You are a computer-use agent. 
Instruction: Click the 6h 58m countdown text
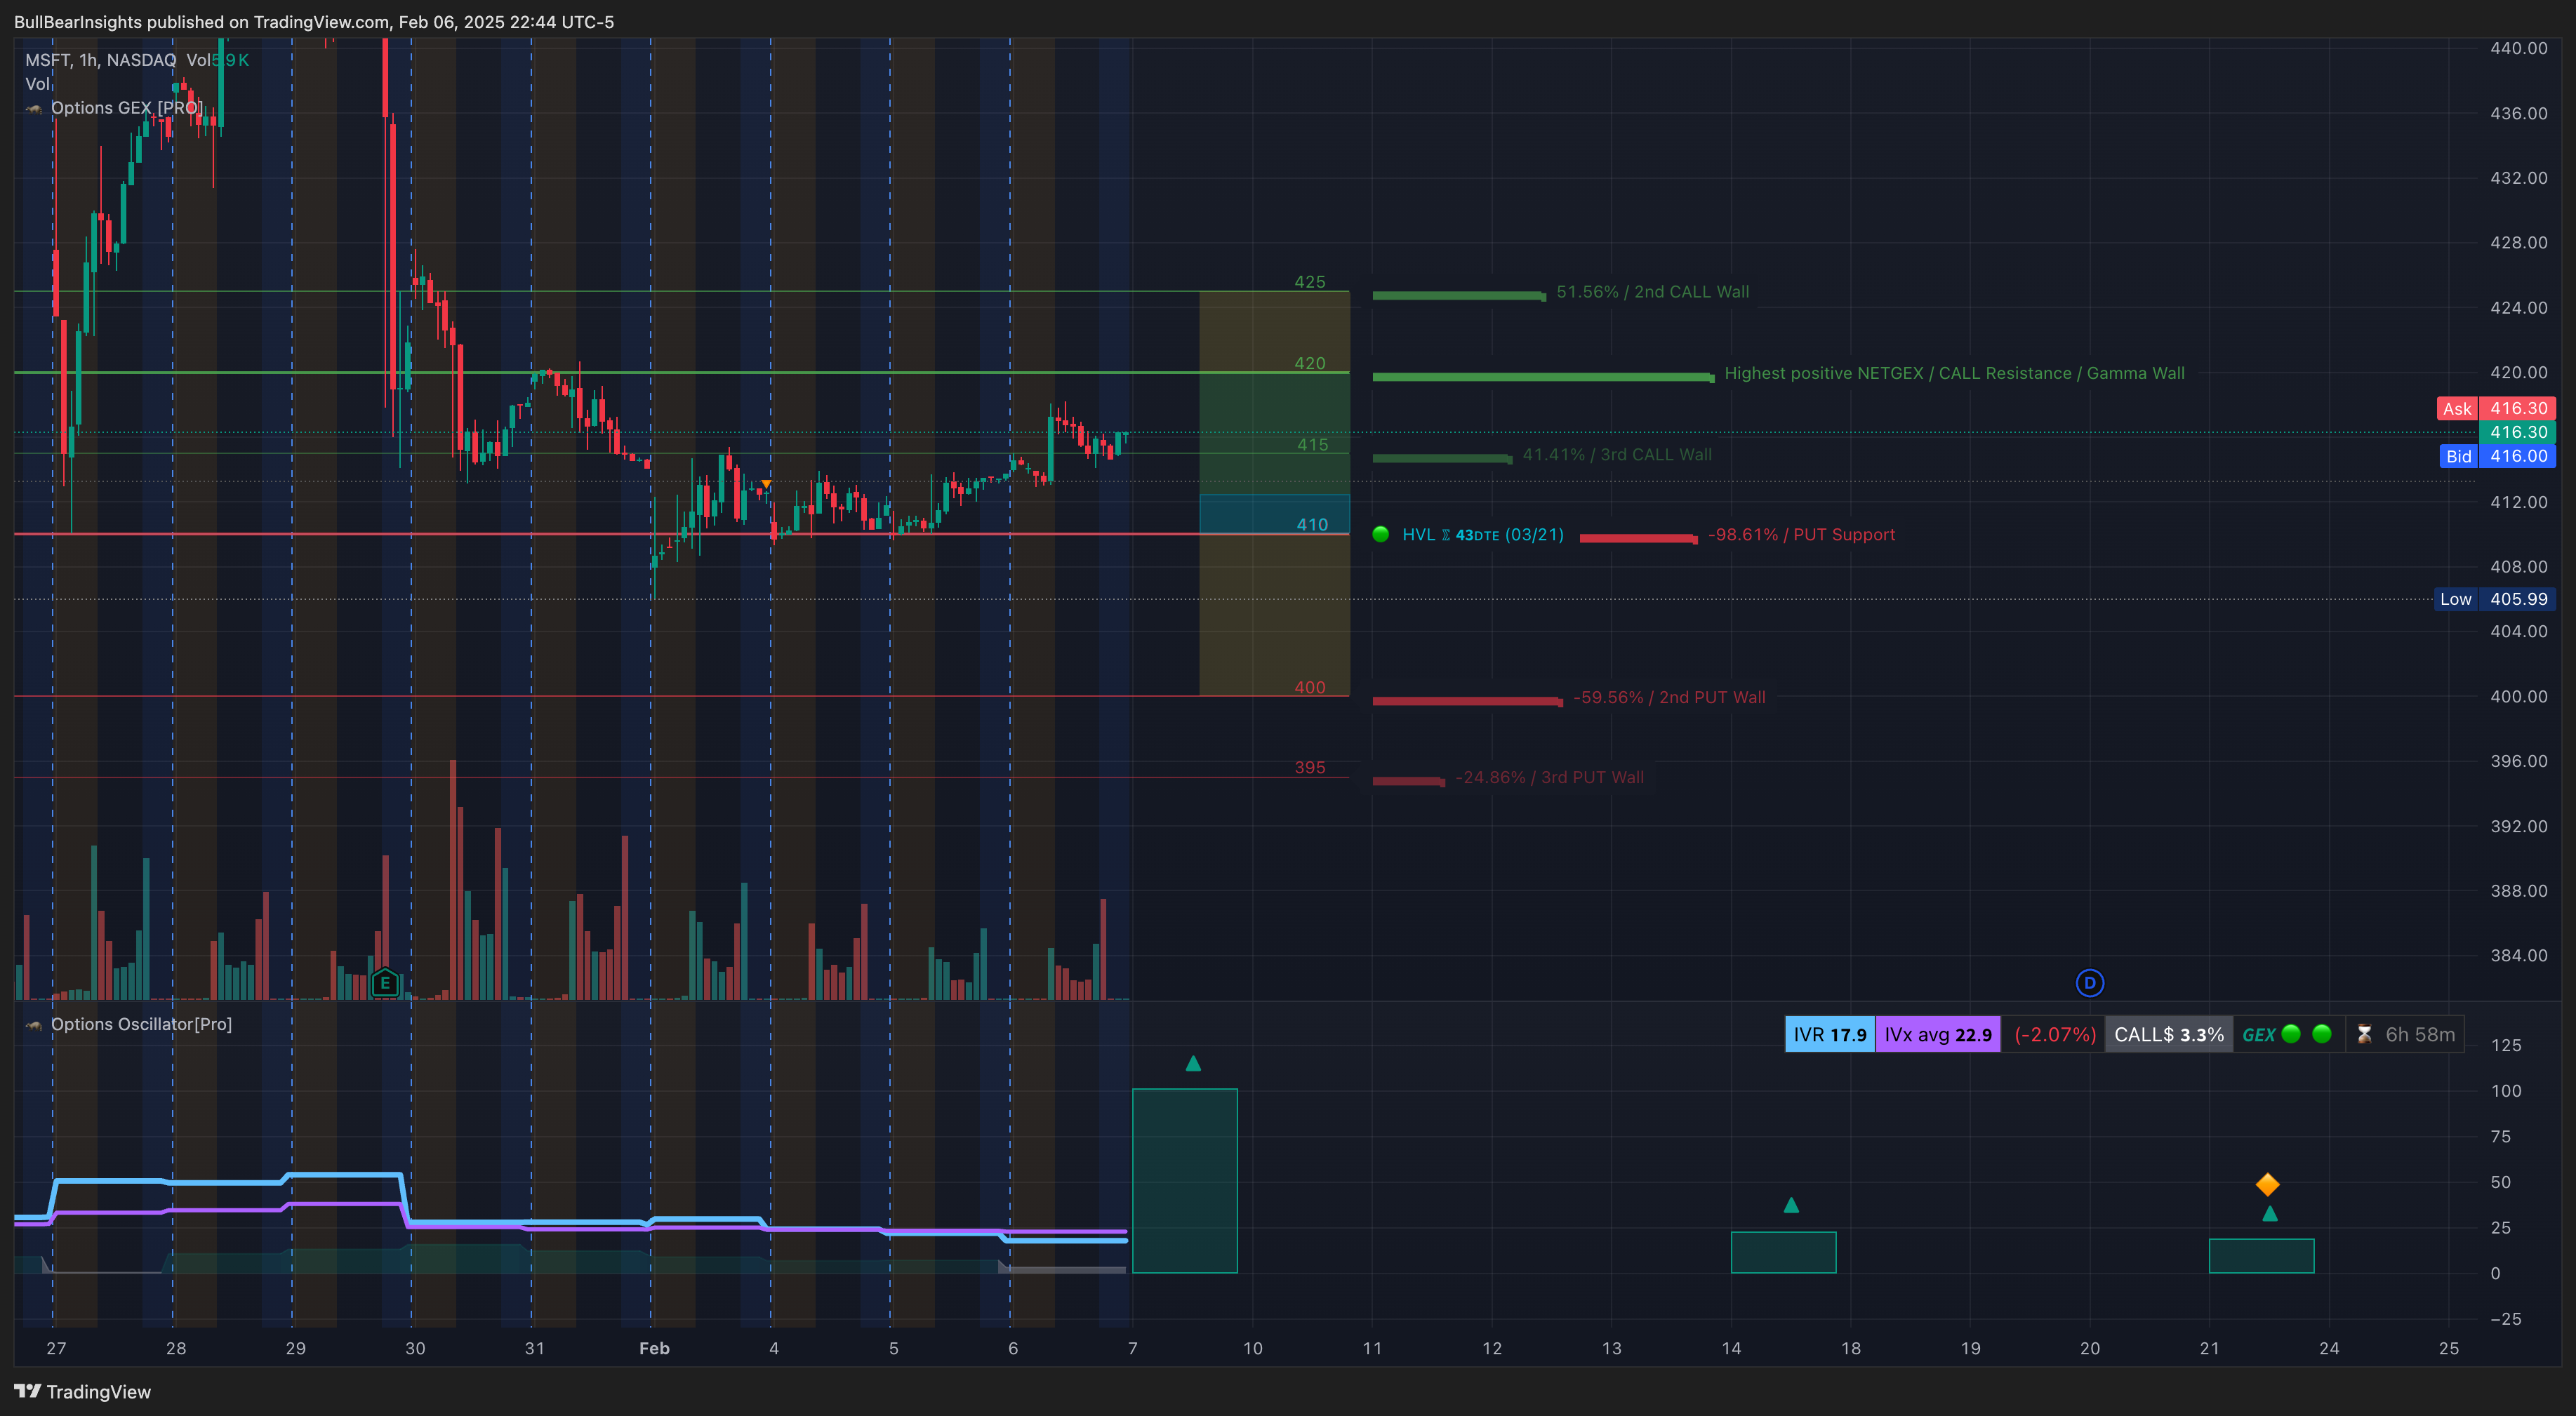(2420, 1034)
